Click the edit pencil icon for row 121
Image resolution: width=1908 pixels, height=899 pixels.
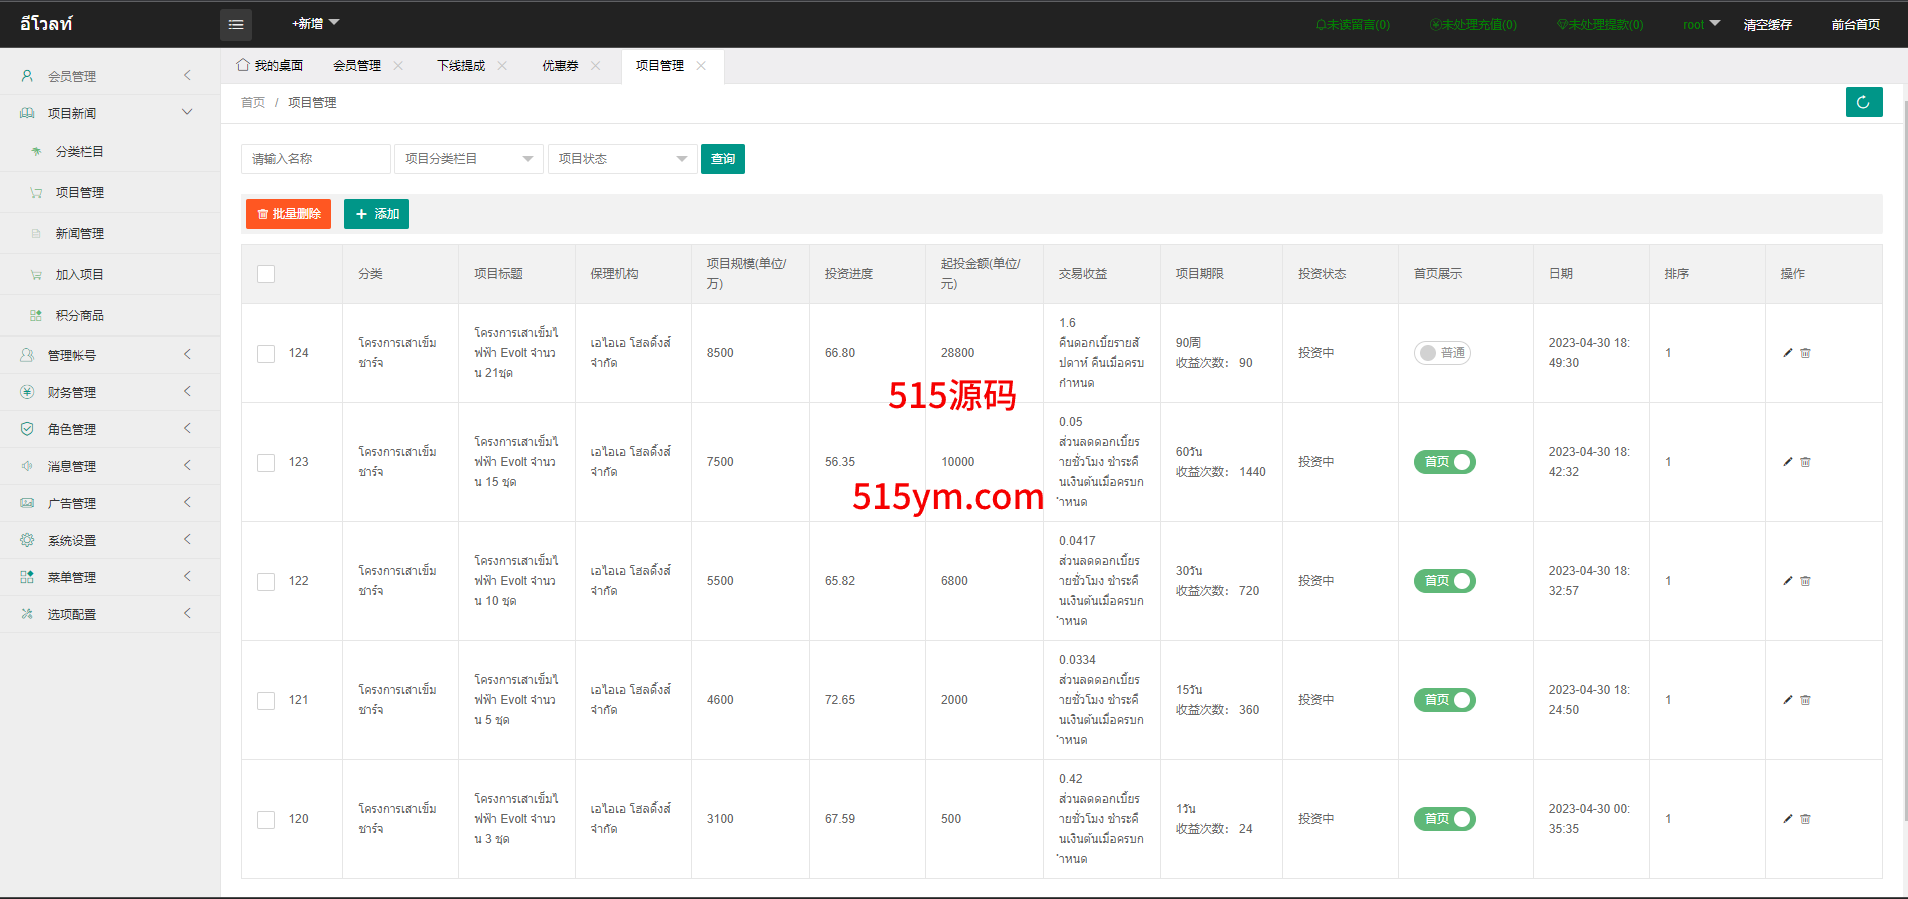[x=1787, y=700]
